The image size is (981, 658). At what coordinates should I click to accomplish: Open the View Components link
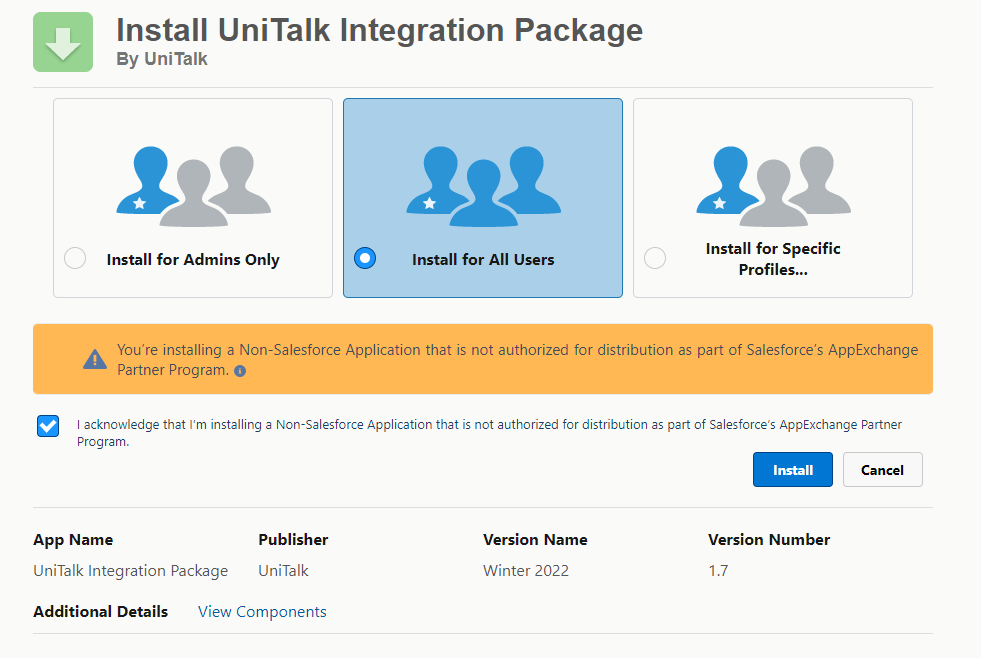262,611
